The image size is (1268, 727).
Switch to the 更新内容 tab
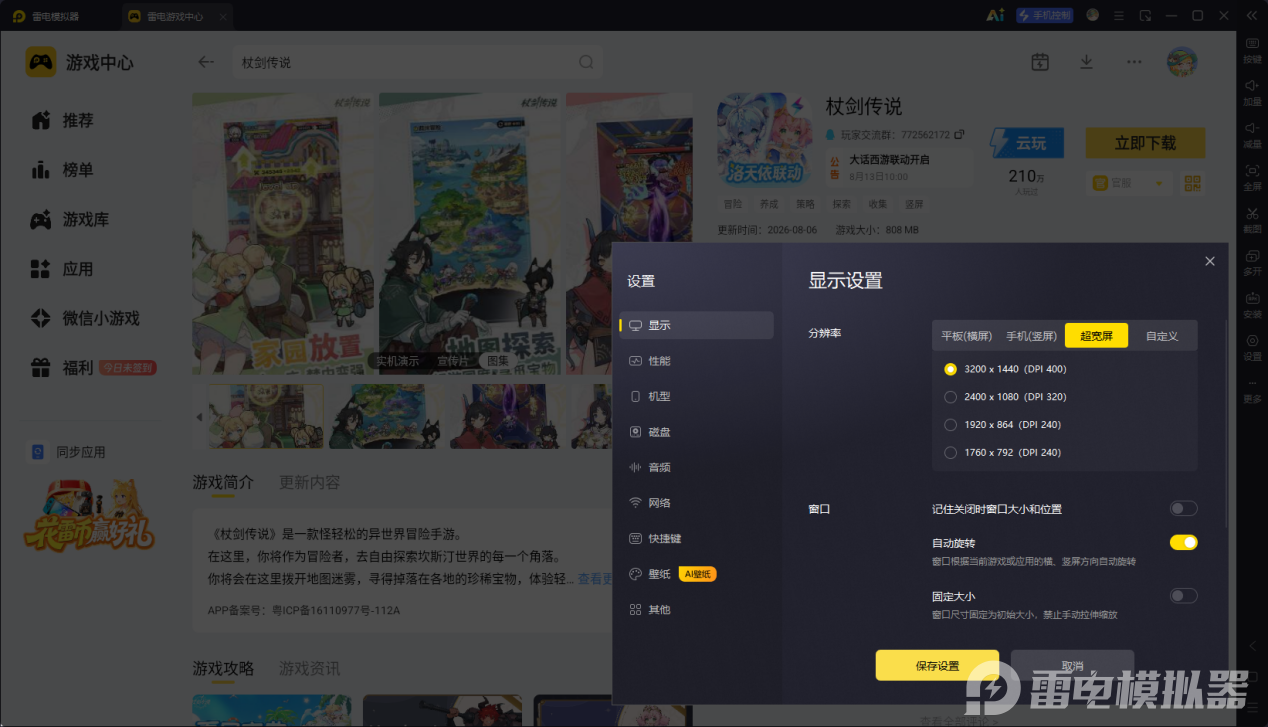tap(310, 482)
